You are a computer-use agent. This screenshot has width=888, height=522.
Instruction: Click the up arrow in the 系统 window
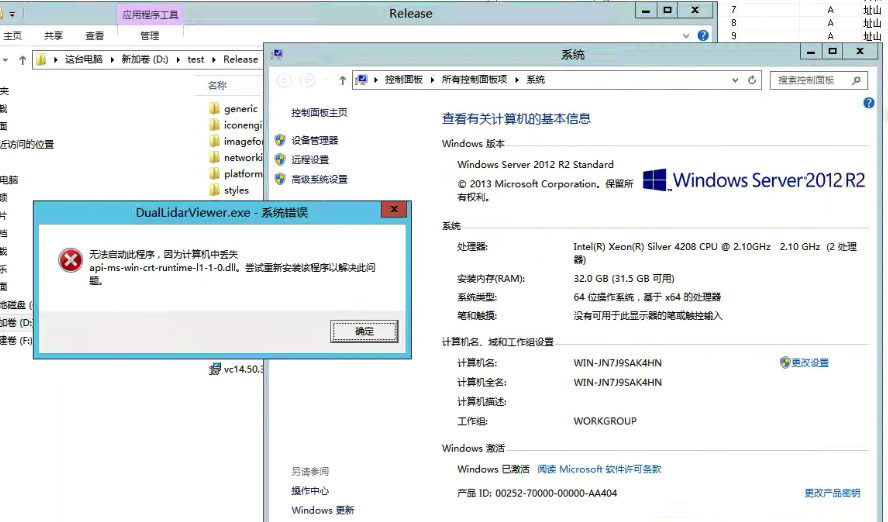click(x=342, y=80)
